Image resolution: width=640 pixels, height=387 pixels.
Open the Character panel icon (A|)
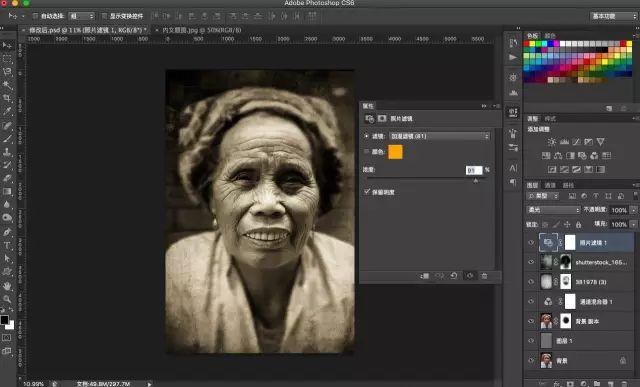(513, 168)
